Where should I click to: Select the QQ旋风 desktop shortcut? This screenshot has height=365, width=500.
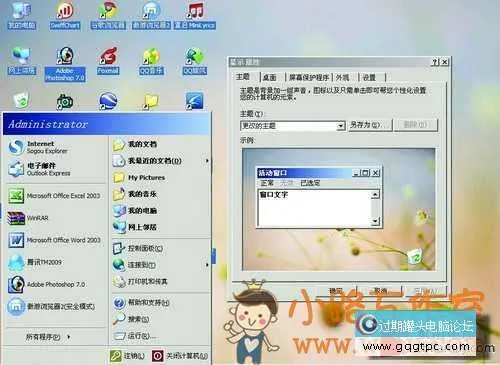[x=195, y=61]
